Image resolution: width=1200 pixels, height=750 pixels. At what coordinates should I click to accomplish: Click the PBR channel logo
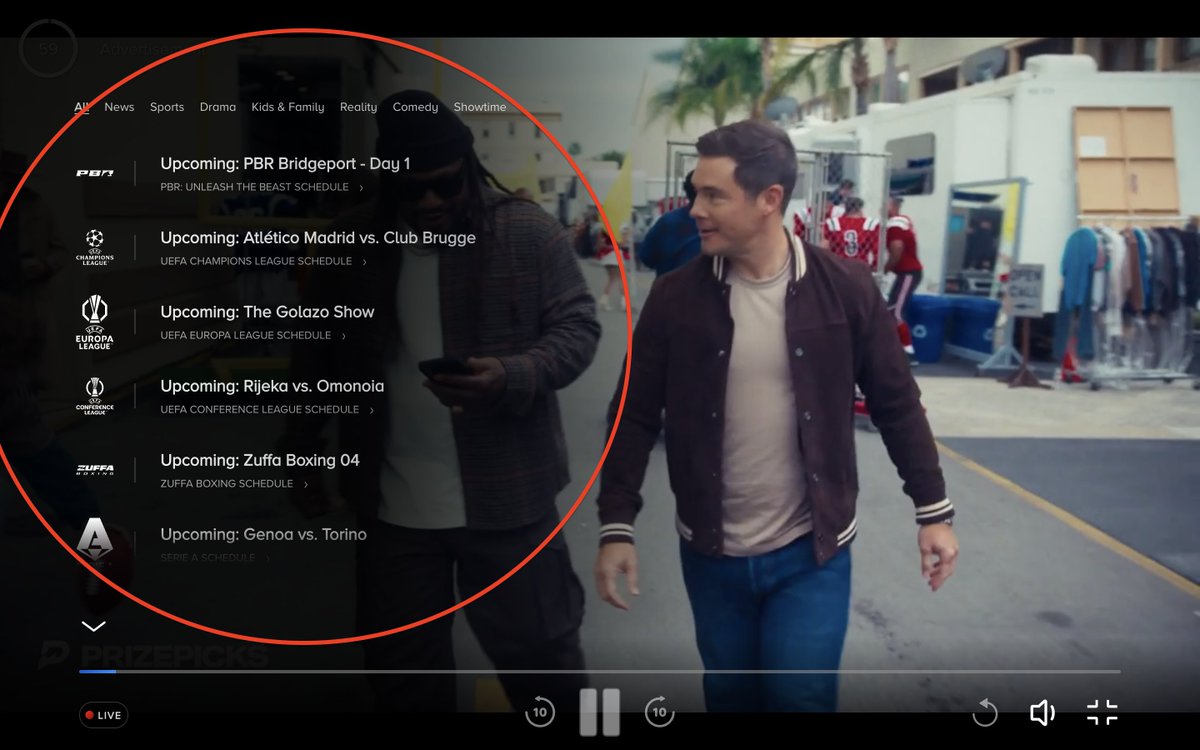[95, 173]
